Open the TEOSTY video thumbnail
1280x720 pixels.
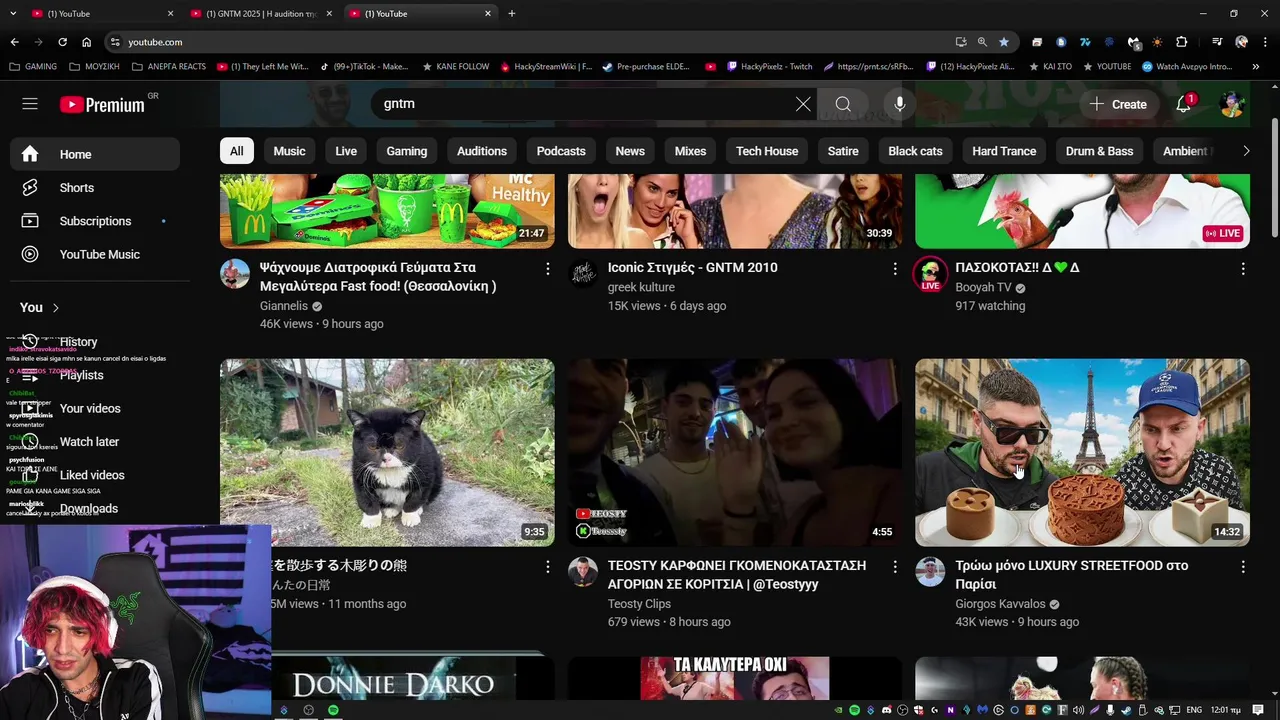[x=735, y=452]
